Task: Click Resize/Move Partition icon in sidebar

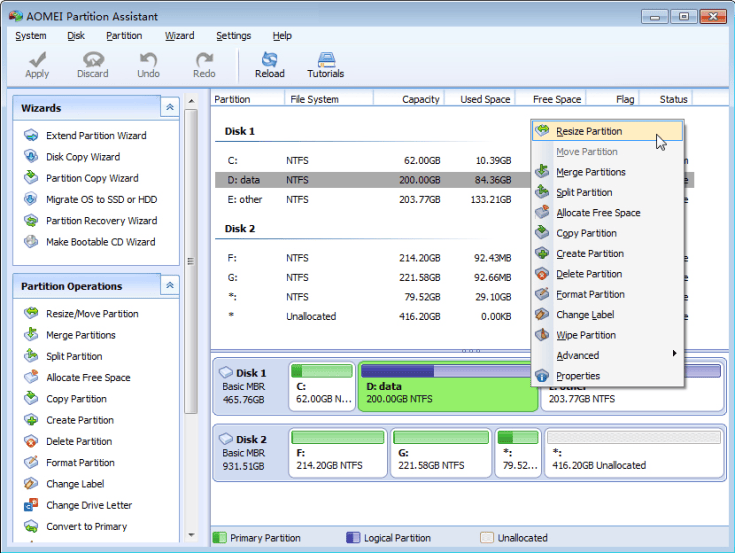Action: pos(31,313)
